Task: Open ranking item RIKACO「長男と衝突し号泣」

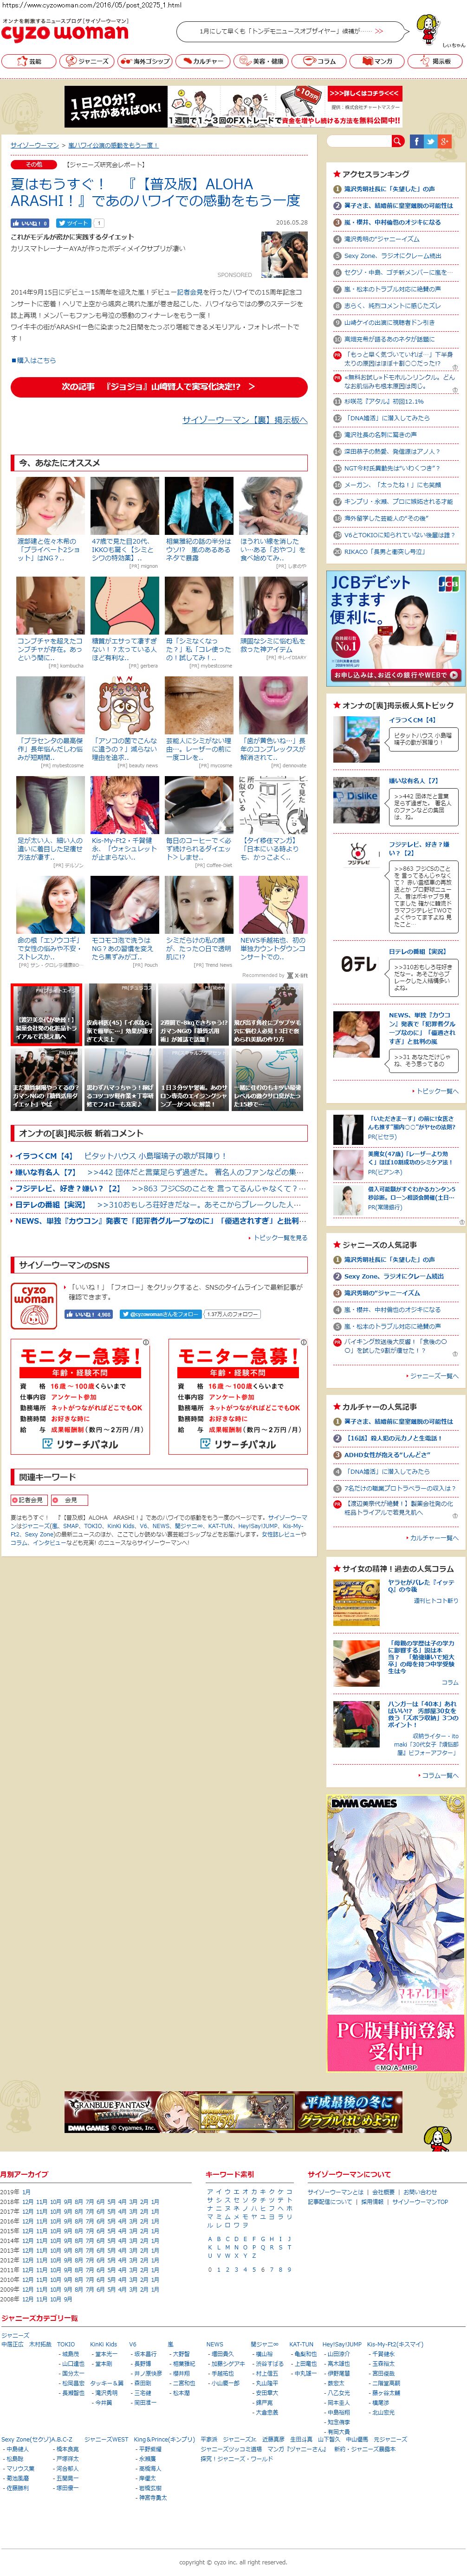Action: pos(384,551)
